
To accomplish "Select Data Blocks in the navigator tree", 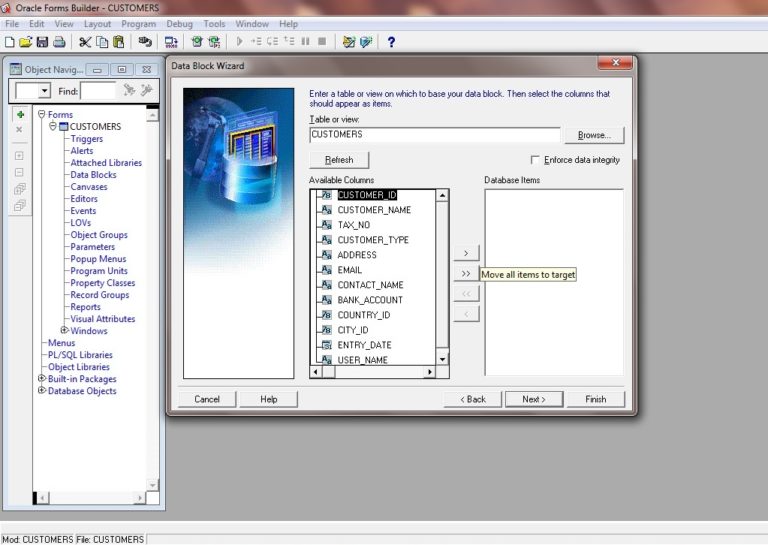I will 93,175.
